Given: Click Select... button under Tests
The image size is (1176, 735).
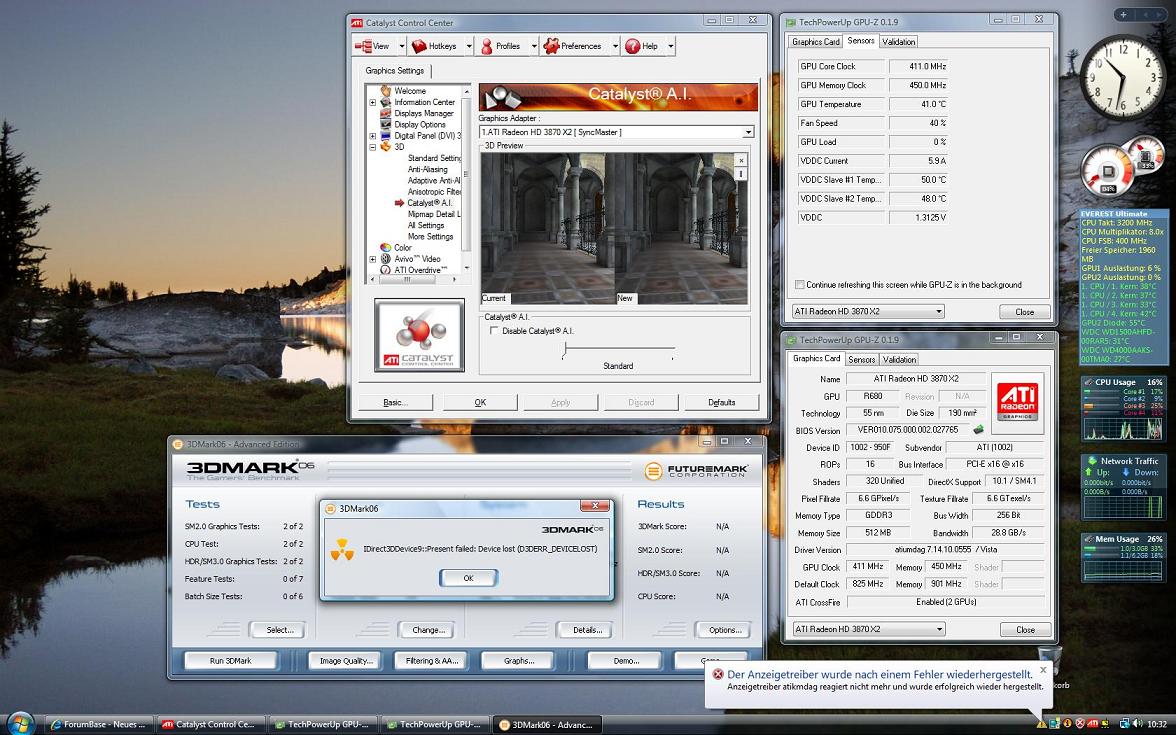Looking at the screenshot, I should (280, 630).
